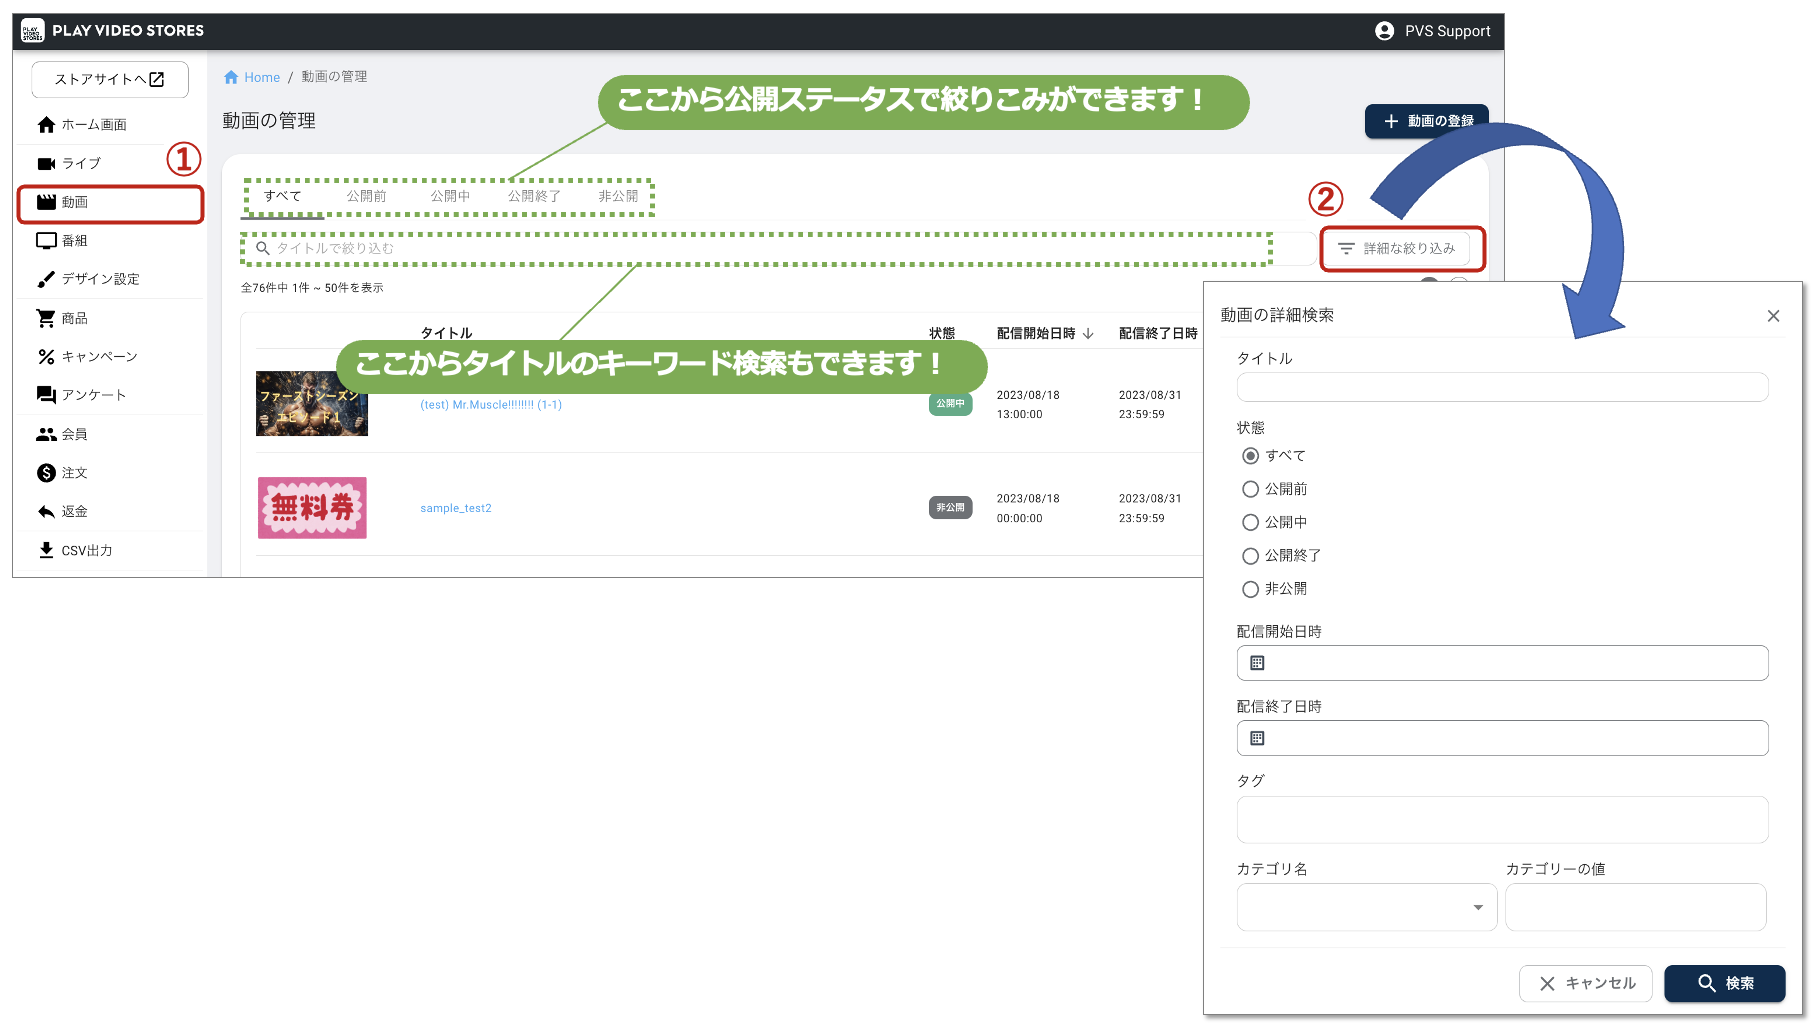Select the 公開中 radio option
Viewport: 1814px width, 1028px height.
[x=1250, y=522]
